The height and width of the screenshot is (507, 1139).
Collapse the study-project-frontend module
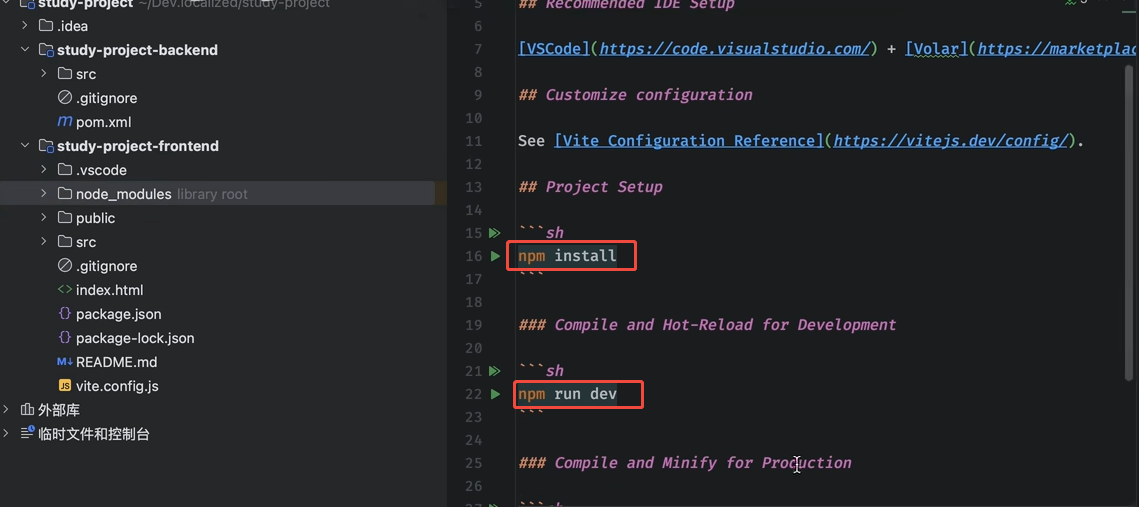point(25,146)
